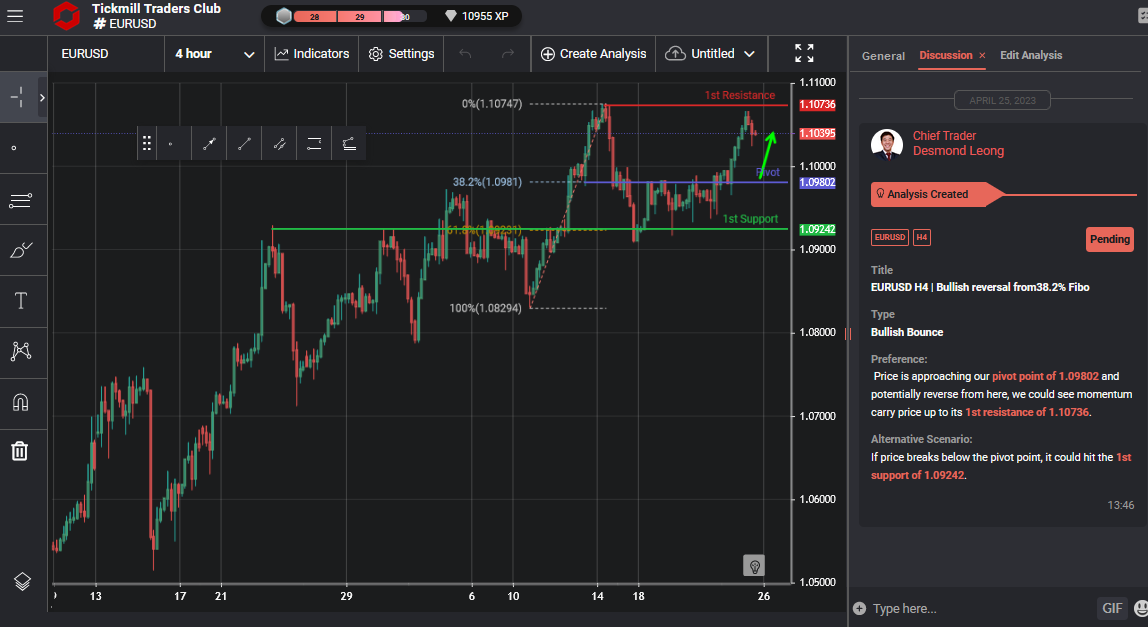Click the Pending status badge
Image resolution: width=1148 pixels, height=627 pixels.
[x=1109, y=240]
